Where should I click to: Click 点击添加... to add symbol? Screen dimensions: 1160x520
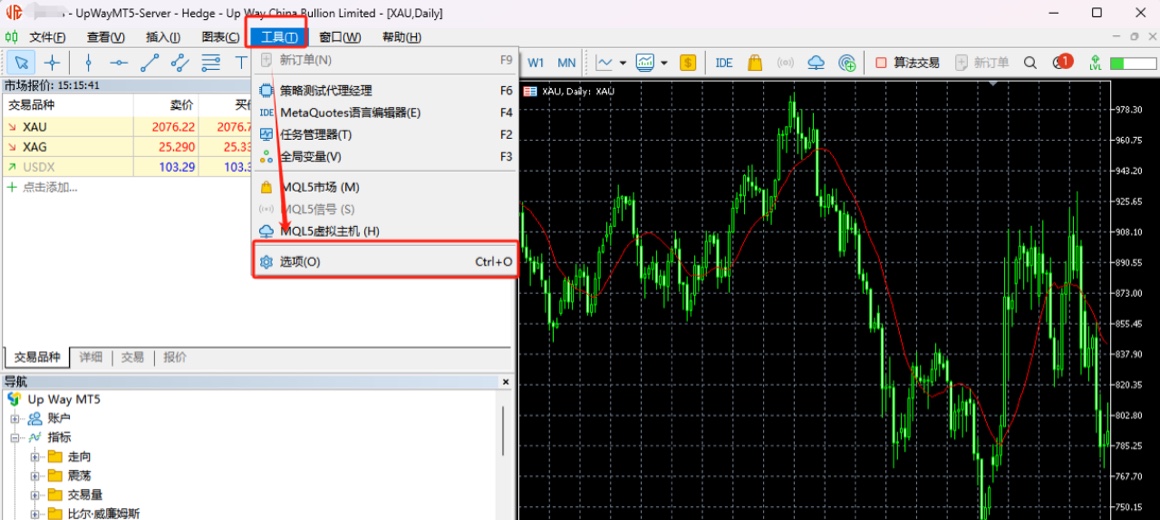[x=42, y=186]
